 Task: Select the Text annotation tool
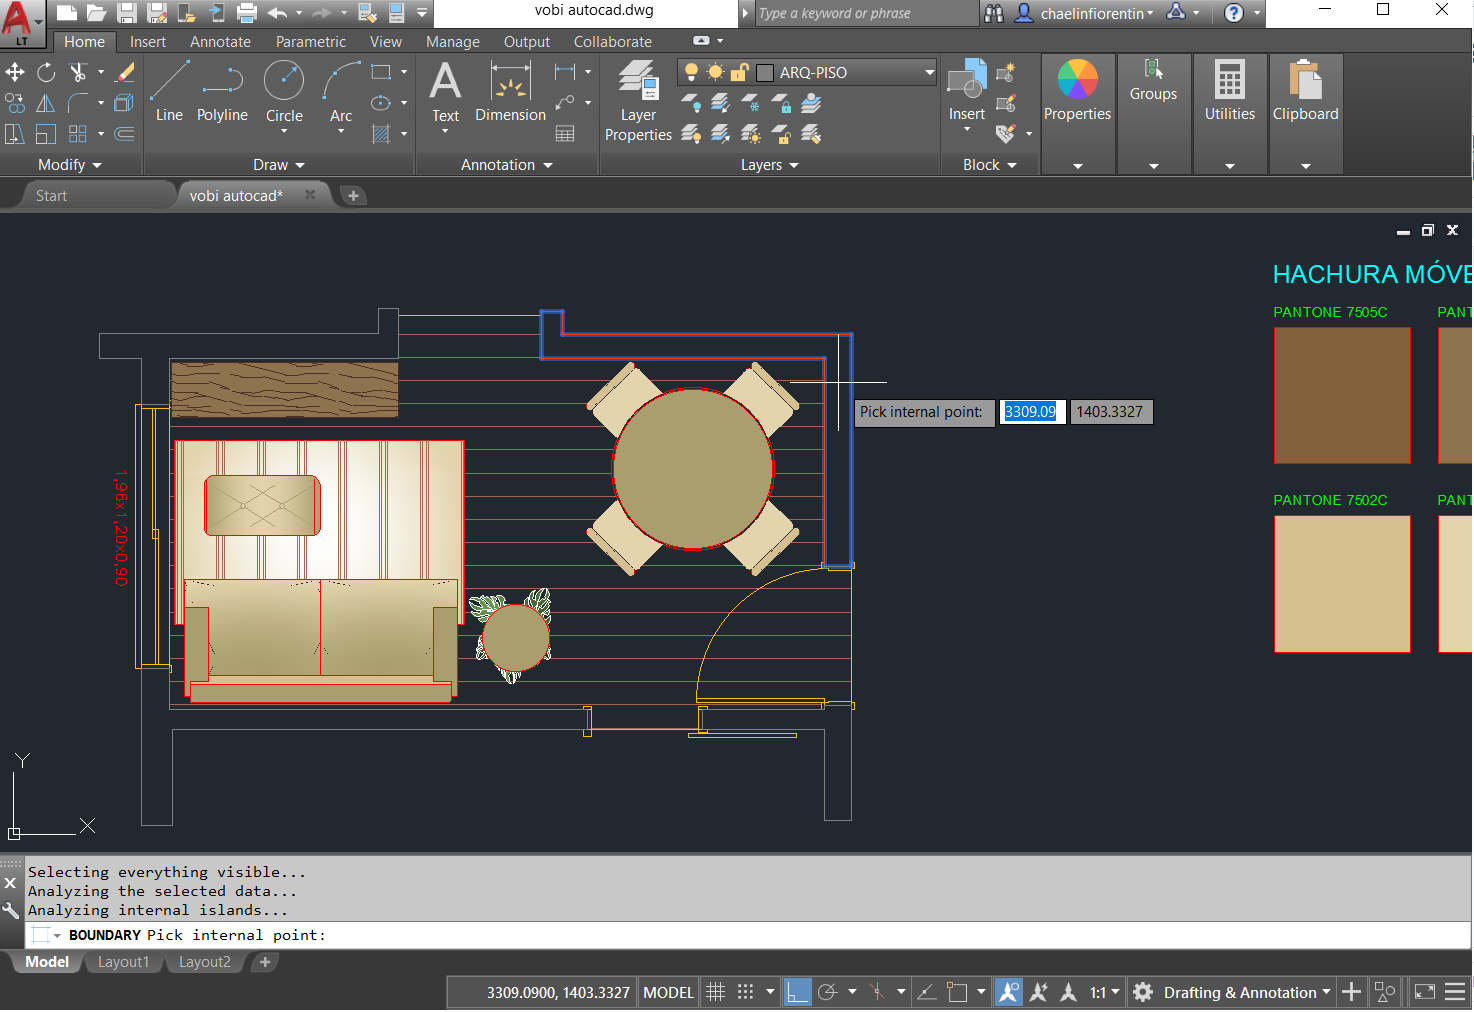pos(446,92)
